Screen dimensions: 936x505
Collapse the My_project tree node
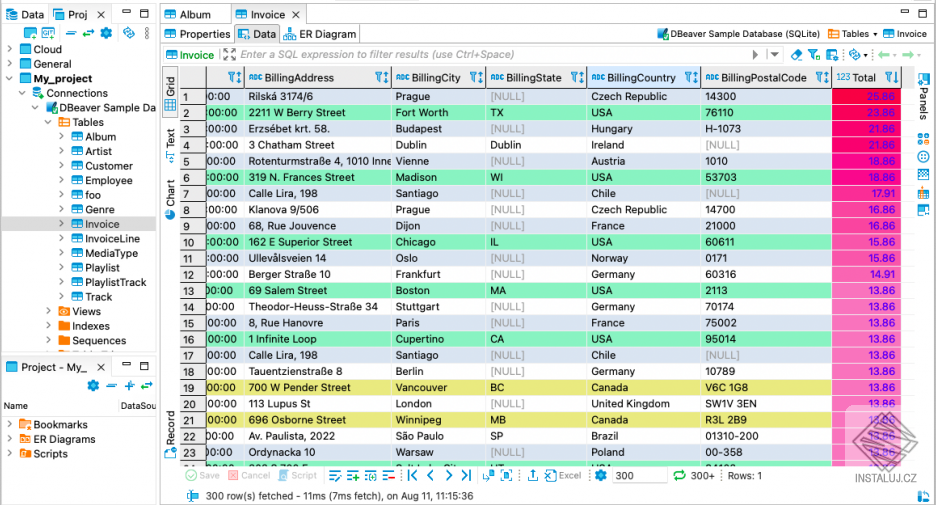click(10, 79)
